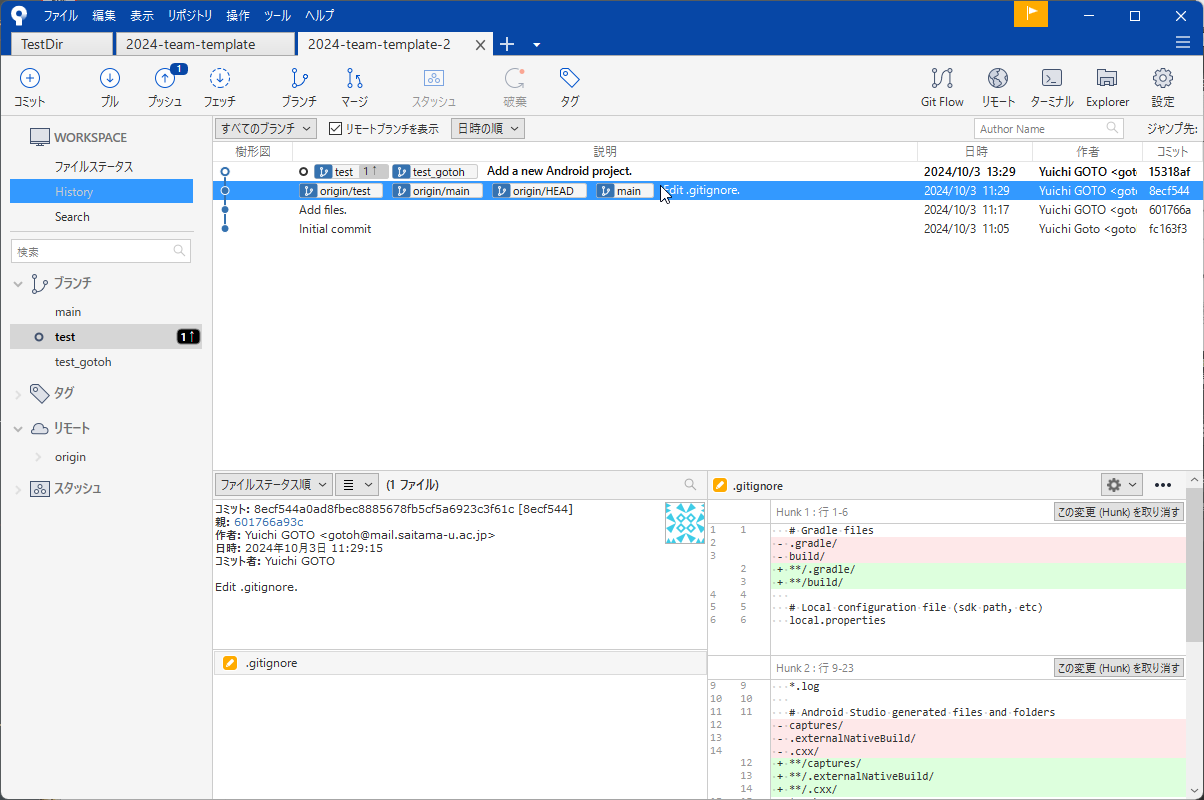Pull changes with the Pull icon

[x=110, y=79]
